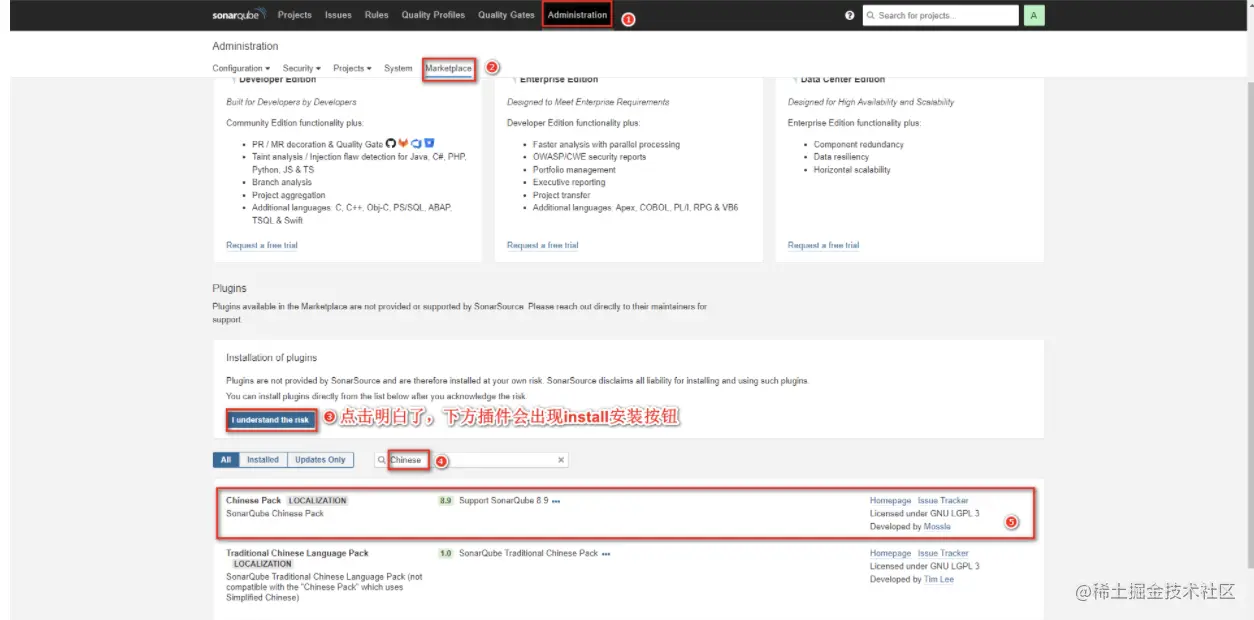Open developer Tim Lee link
1254x620 pixels.
tap(939, 579)
